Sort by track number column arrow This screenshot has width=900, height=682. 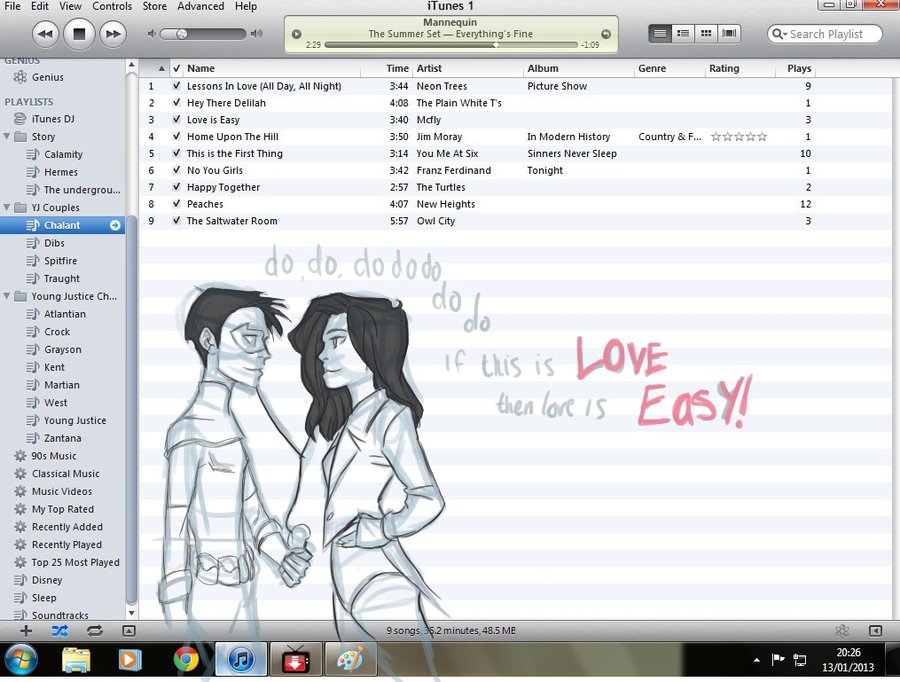click(x=162, y=68)
